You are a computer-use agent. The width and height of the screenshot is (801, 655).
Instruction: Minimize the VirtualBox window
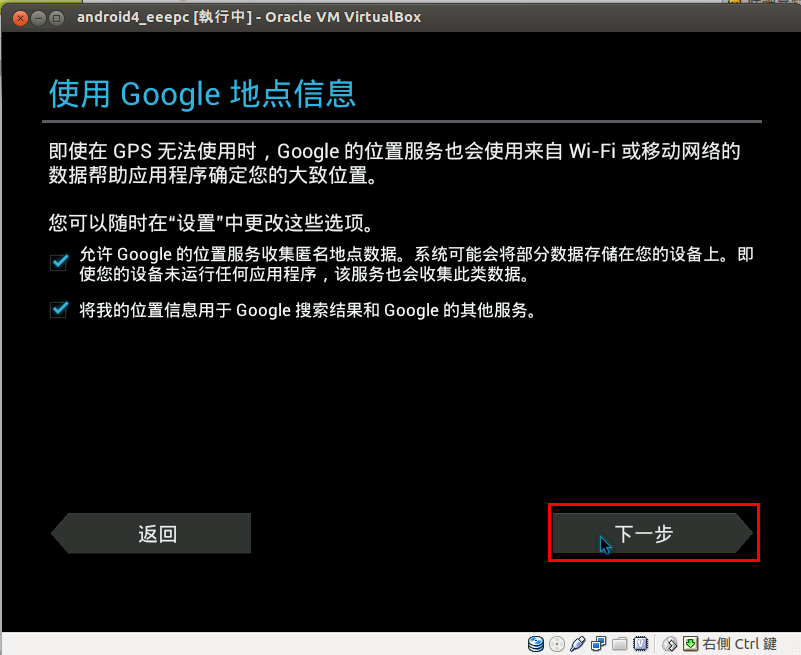[x=38, y=18]
